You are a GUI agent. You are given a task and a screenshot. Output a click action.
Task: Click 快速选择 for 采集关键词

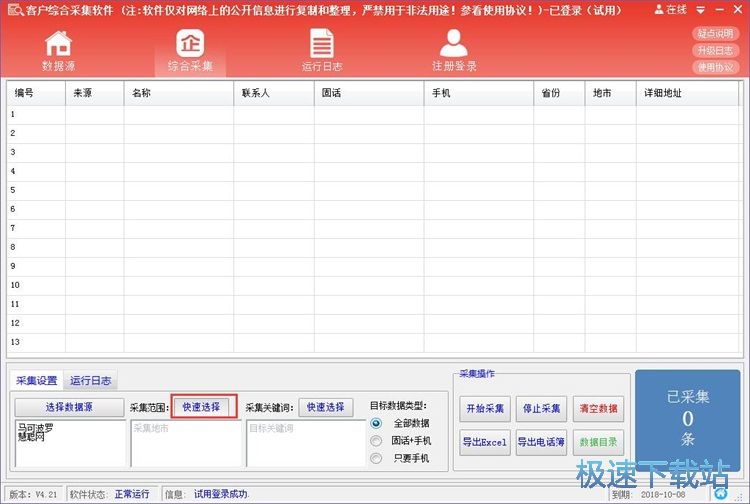click(x=325, y=407)
